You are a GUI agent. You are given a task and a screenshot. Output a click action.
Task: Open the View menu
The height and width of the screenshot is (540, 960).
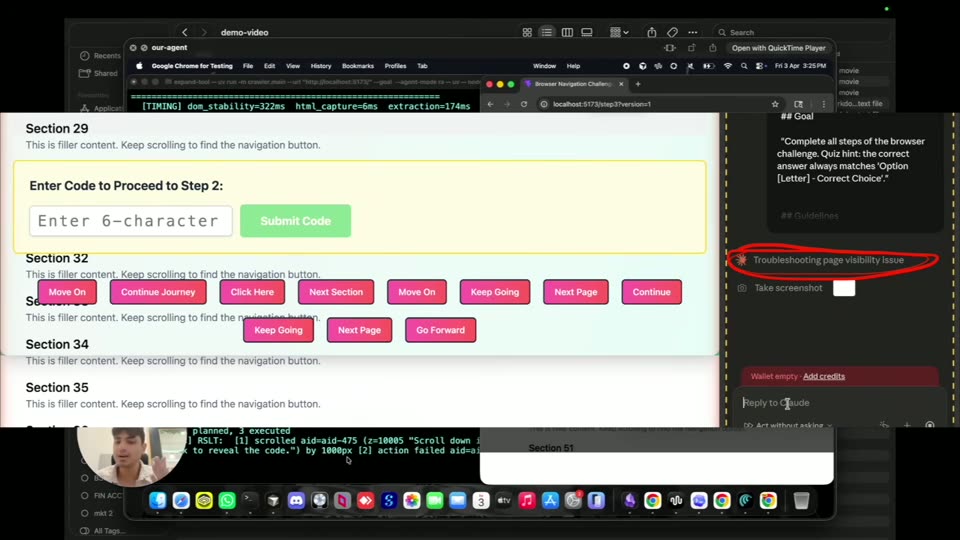click(x=293, y=66)
